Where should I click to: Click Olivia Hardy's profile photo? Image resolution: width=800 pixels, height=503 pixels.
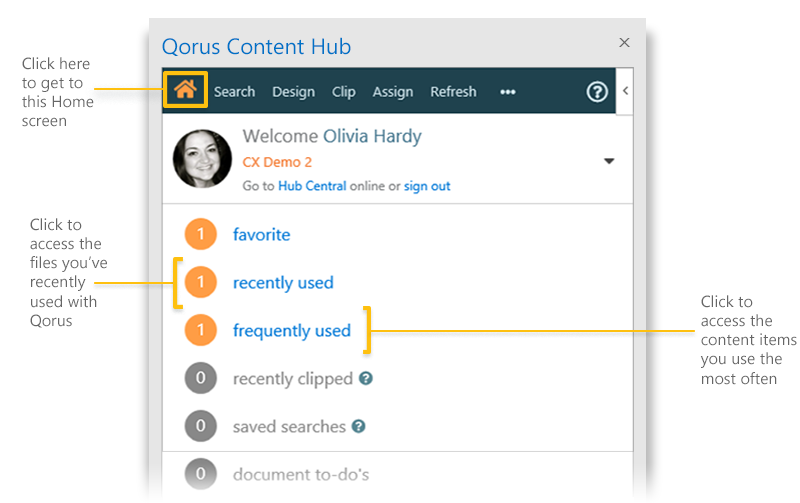coord(202,159)
